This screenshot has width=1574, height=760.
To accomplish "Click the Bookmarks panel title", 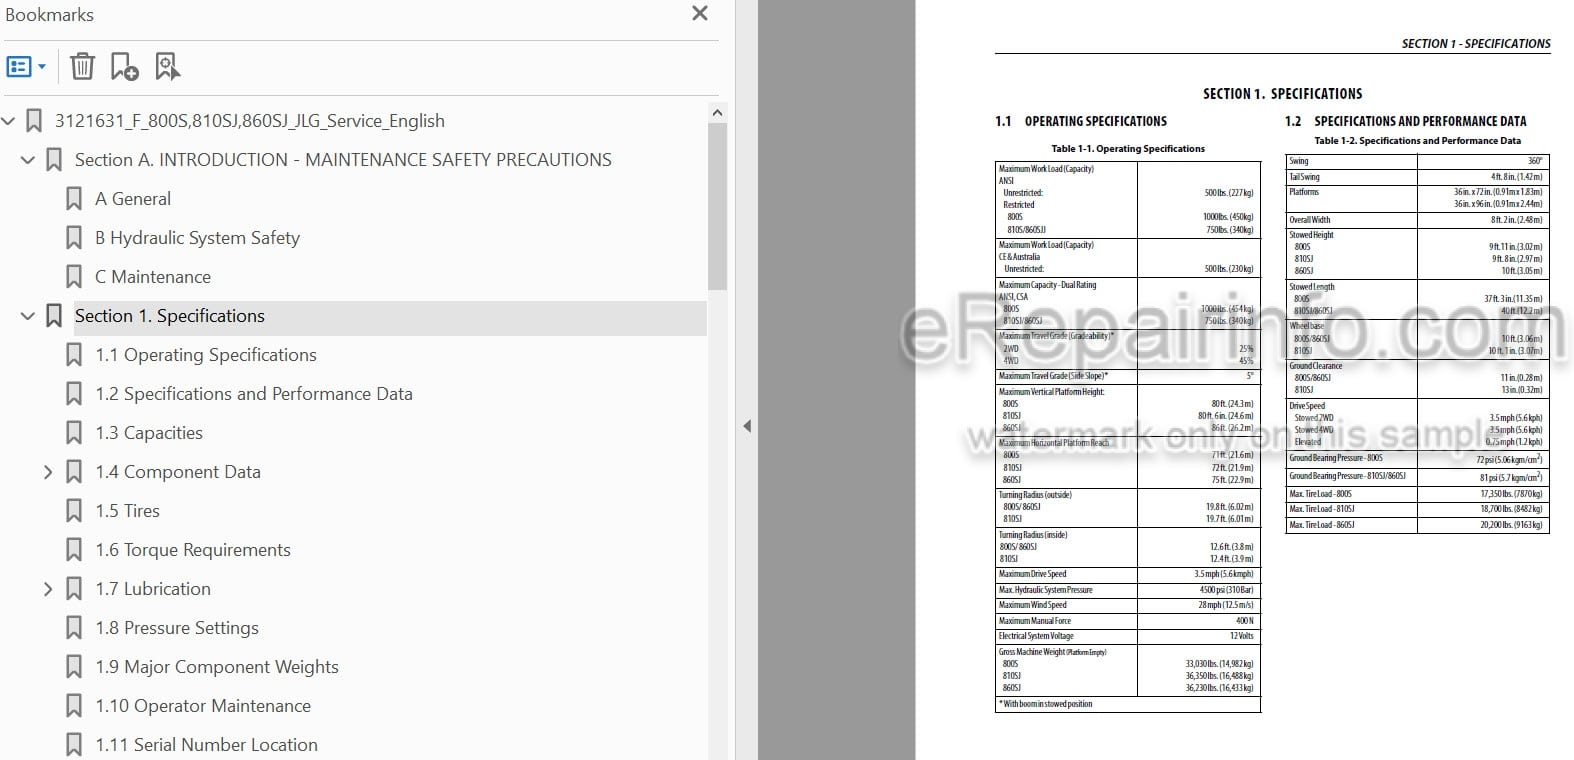I will pos(50,15).
